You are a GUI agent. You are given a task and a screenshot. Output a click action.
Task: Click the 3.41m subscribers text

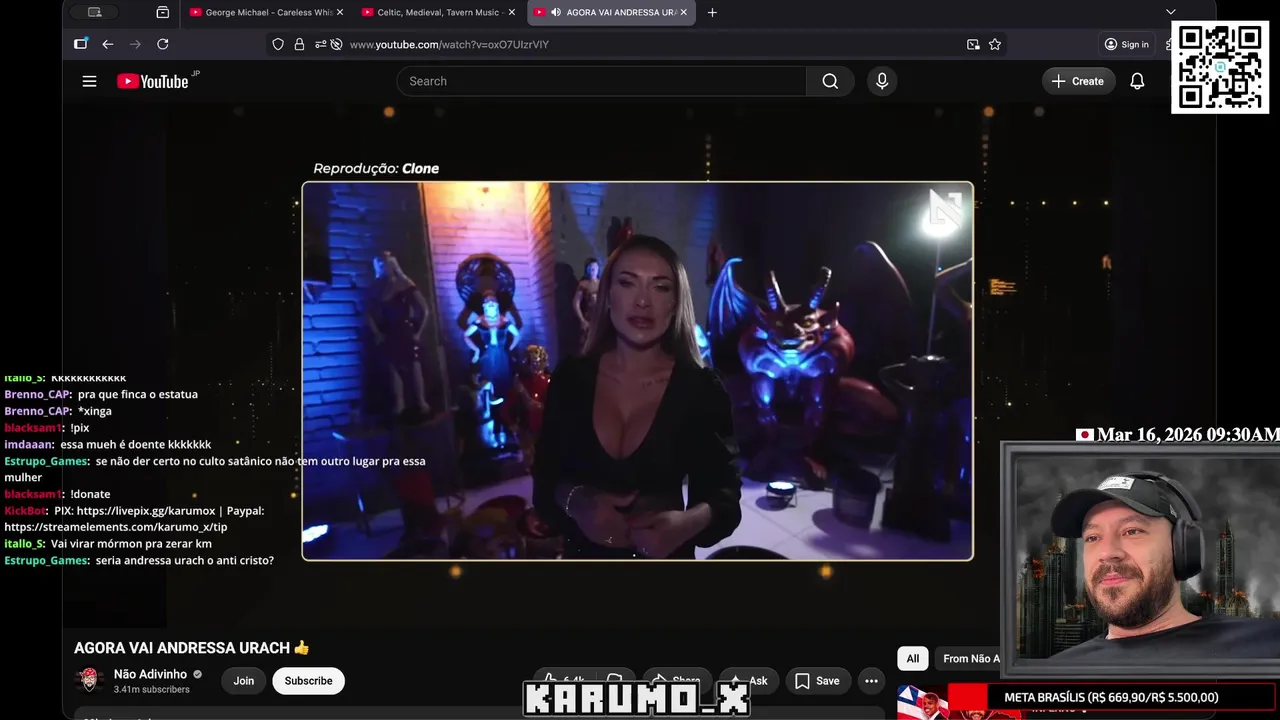(x=152, y=690)
